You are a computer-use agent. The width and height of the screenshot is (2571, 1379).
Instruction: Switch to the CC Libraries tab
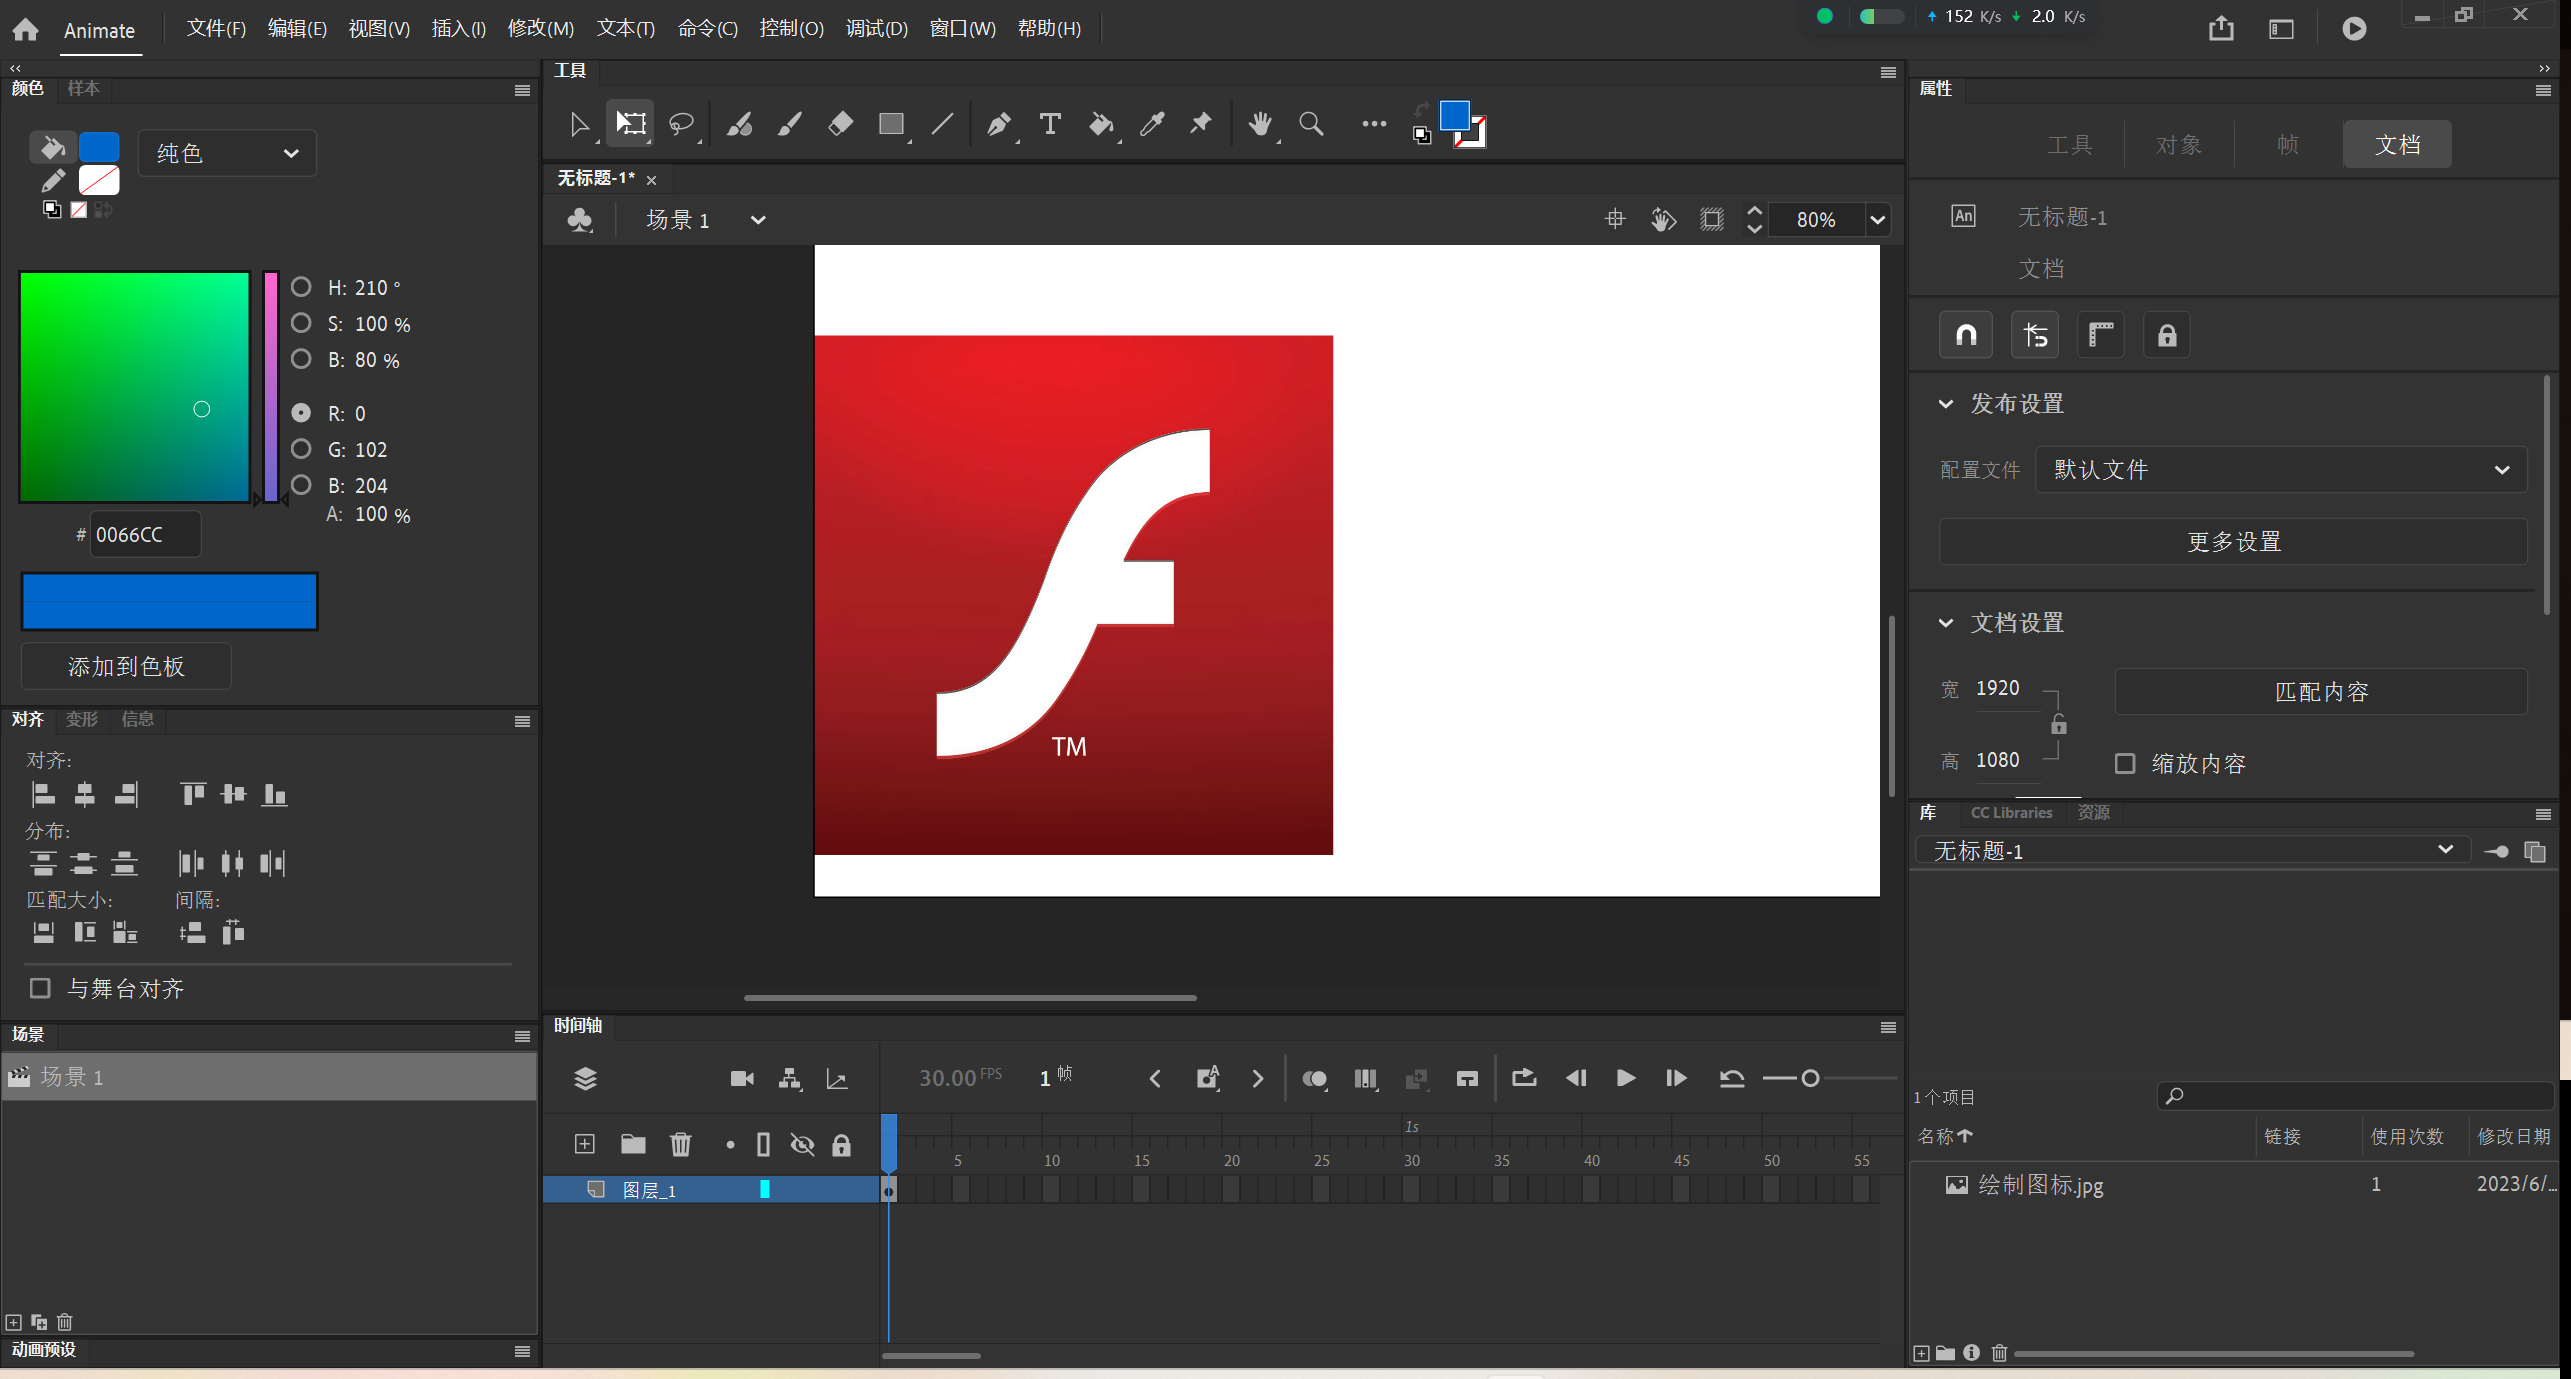[2011, 812]
